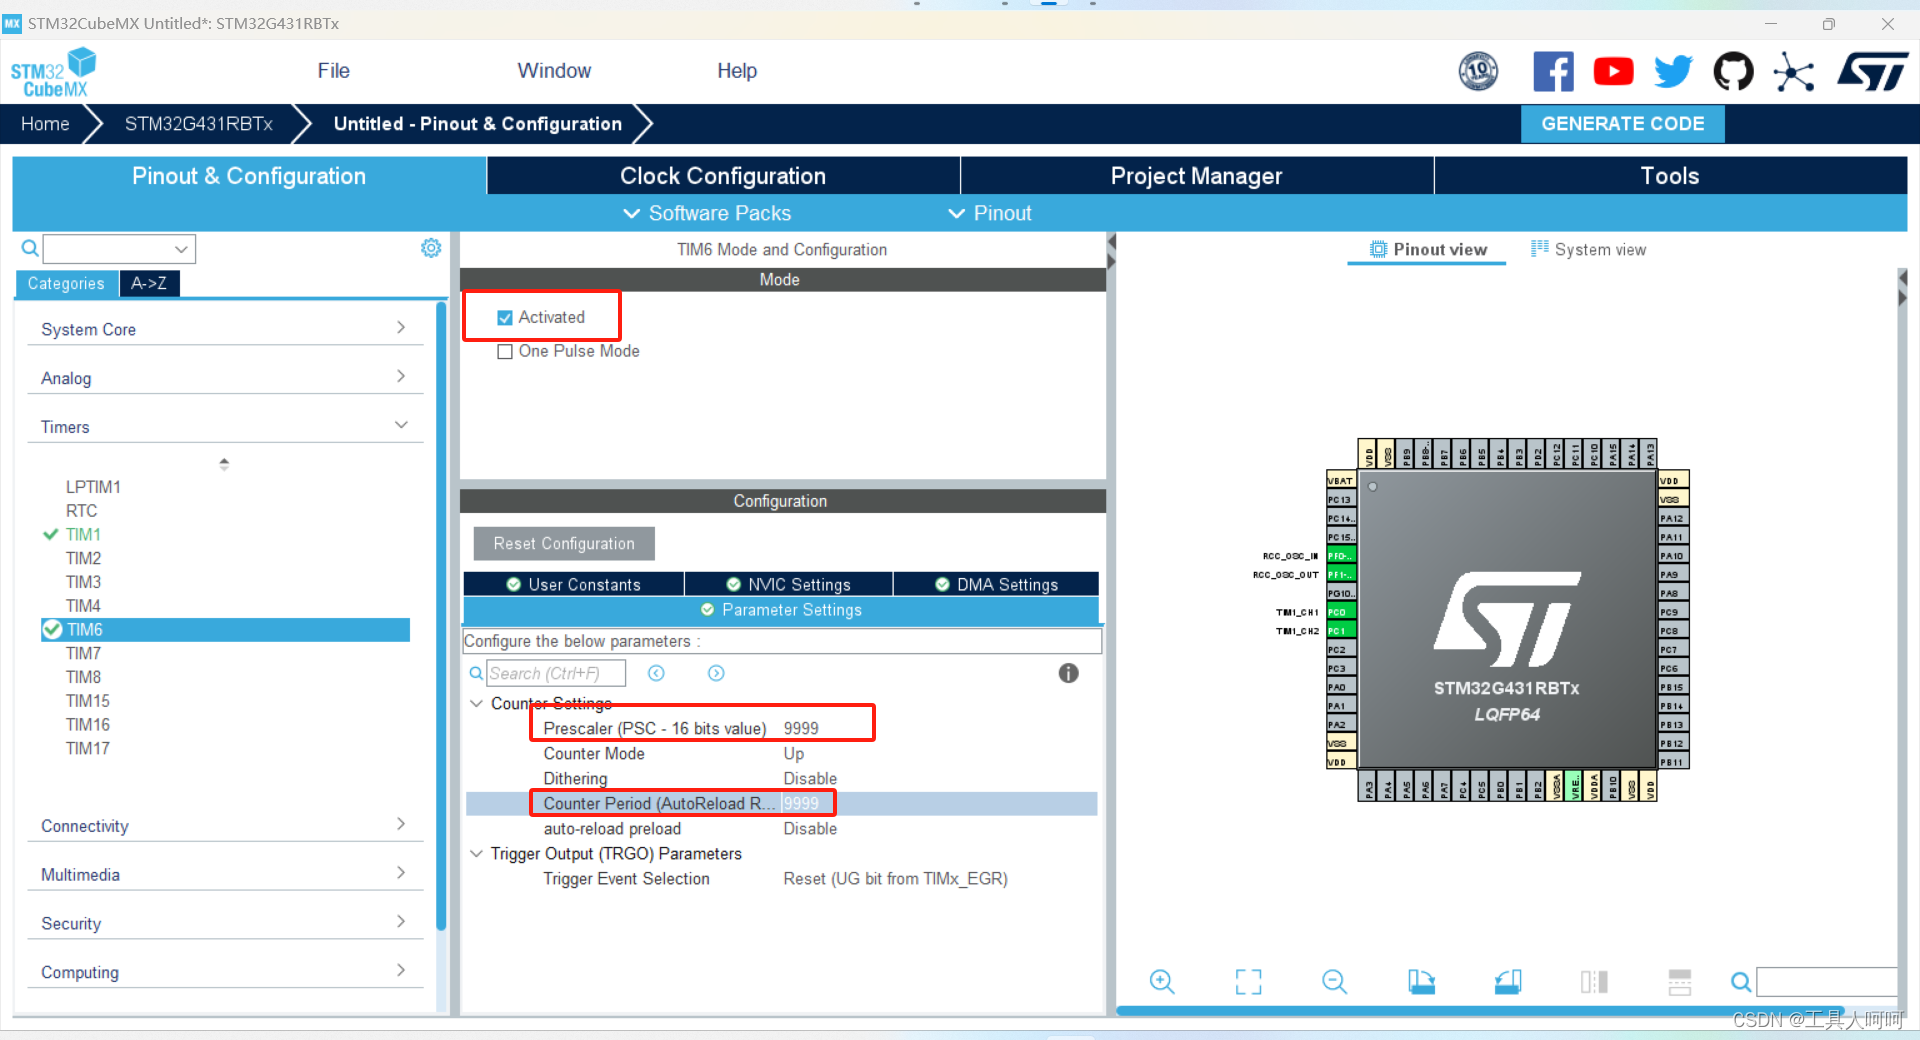Open the Pinout dropdown menu
Image resolution: width=1920 pixels, height=1040 pixels.
[990, 213]
